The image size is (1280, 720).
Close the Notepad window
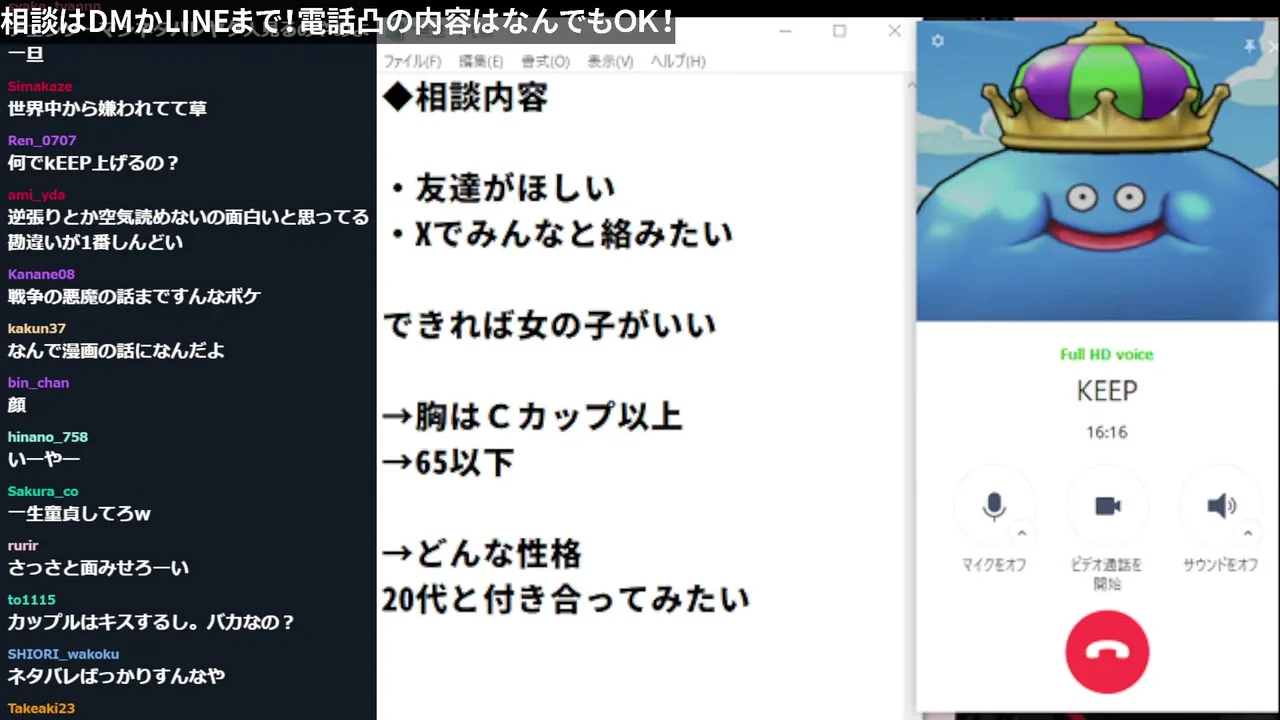point(894,31)
